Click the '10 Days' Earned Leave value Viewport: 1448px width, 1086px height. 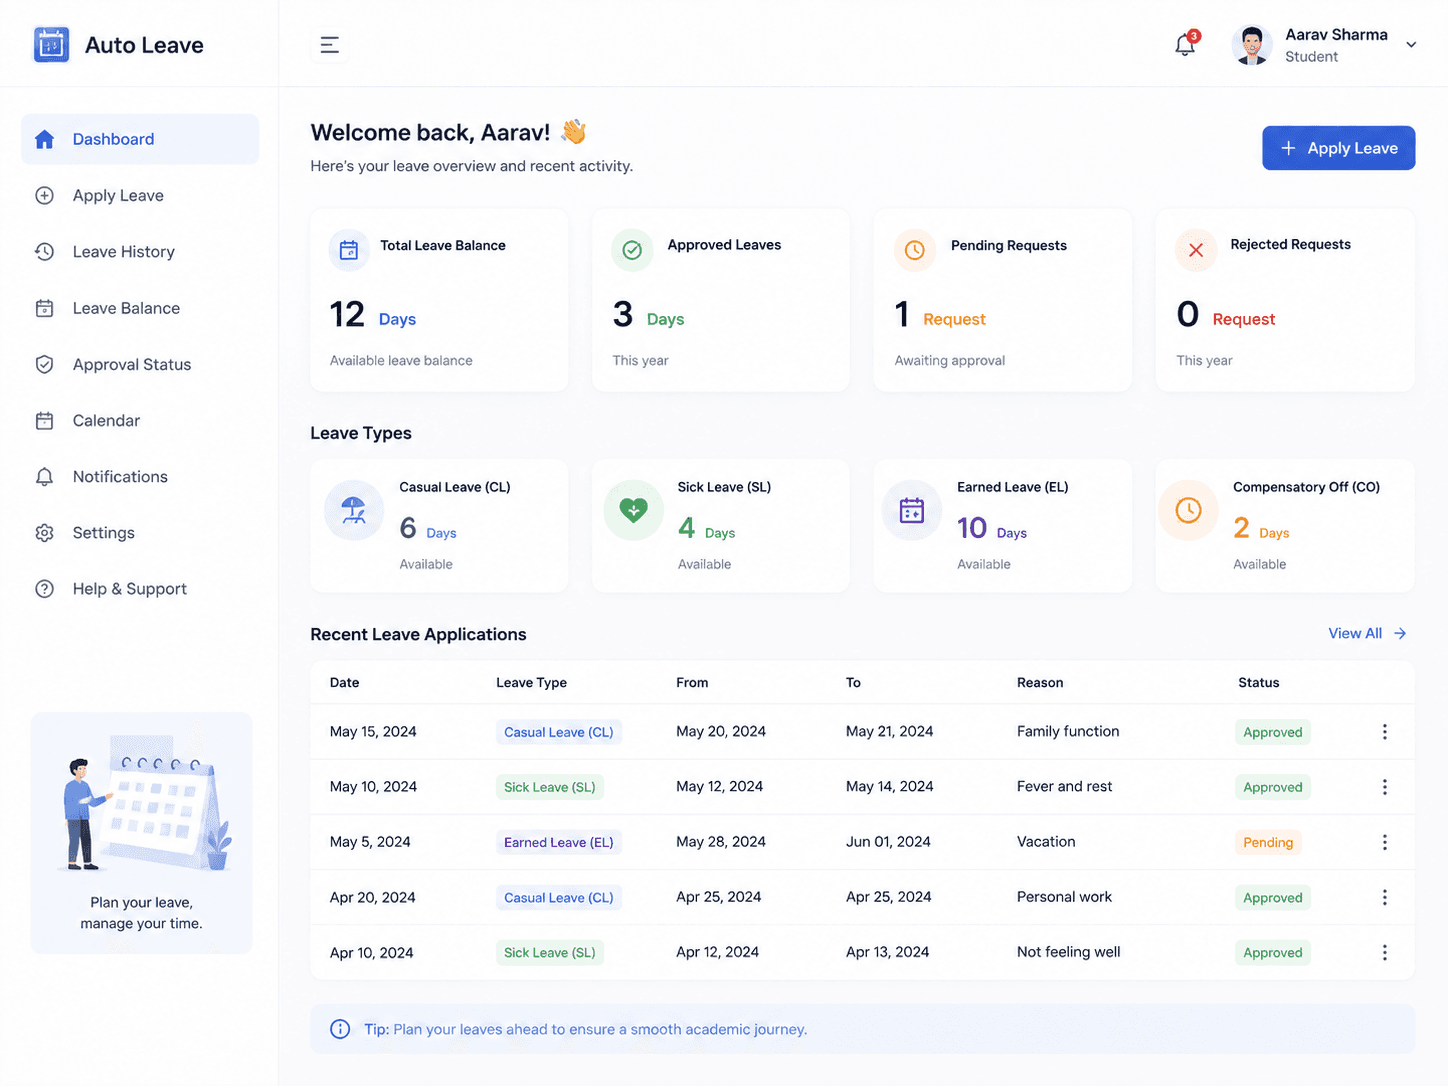point(992,528)
